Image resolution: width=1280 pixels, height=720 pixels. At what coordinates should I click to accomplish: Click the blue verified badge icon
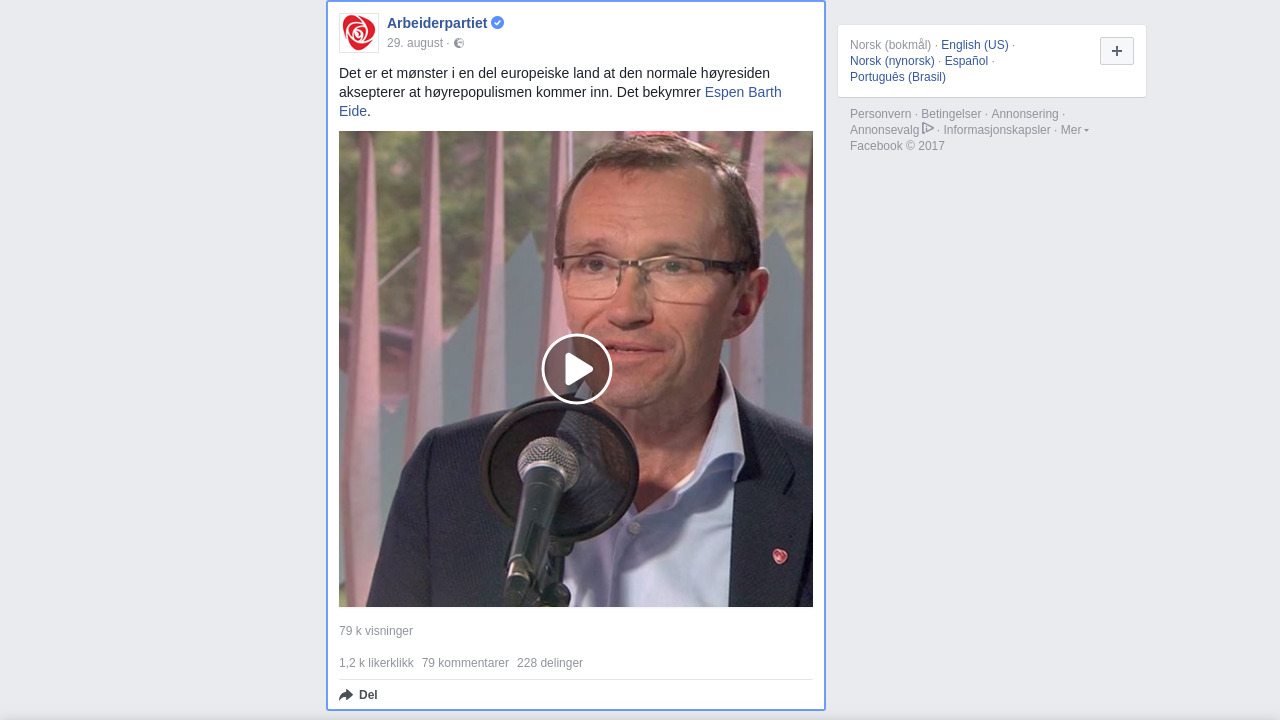tap(498, 23)
